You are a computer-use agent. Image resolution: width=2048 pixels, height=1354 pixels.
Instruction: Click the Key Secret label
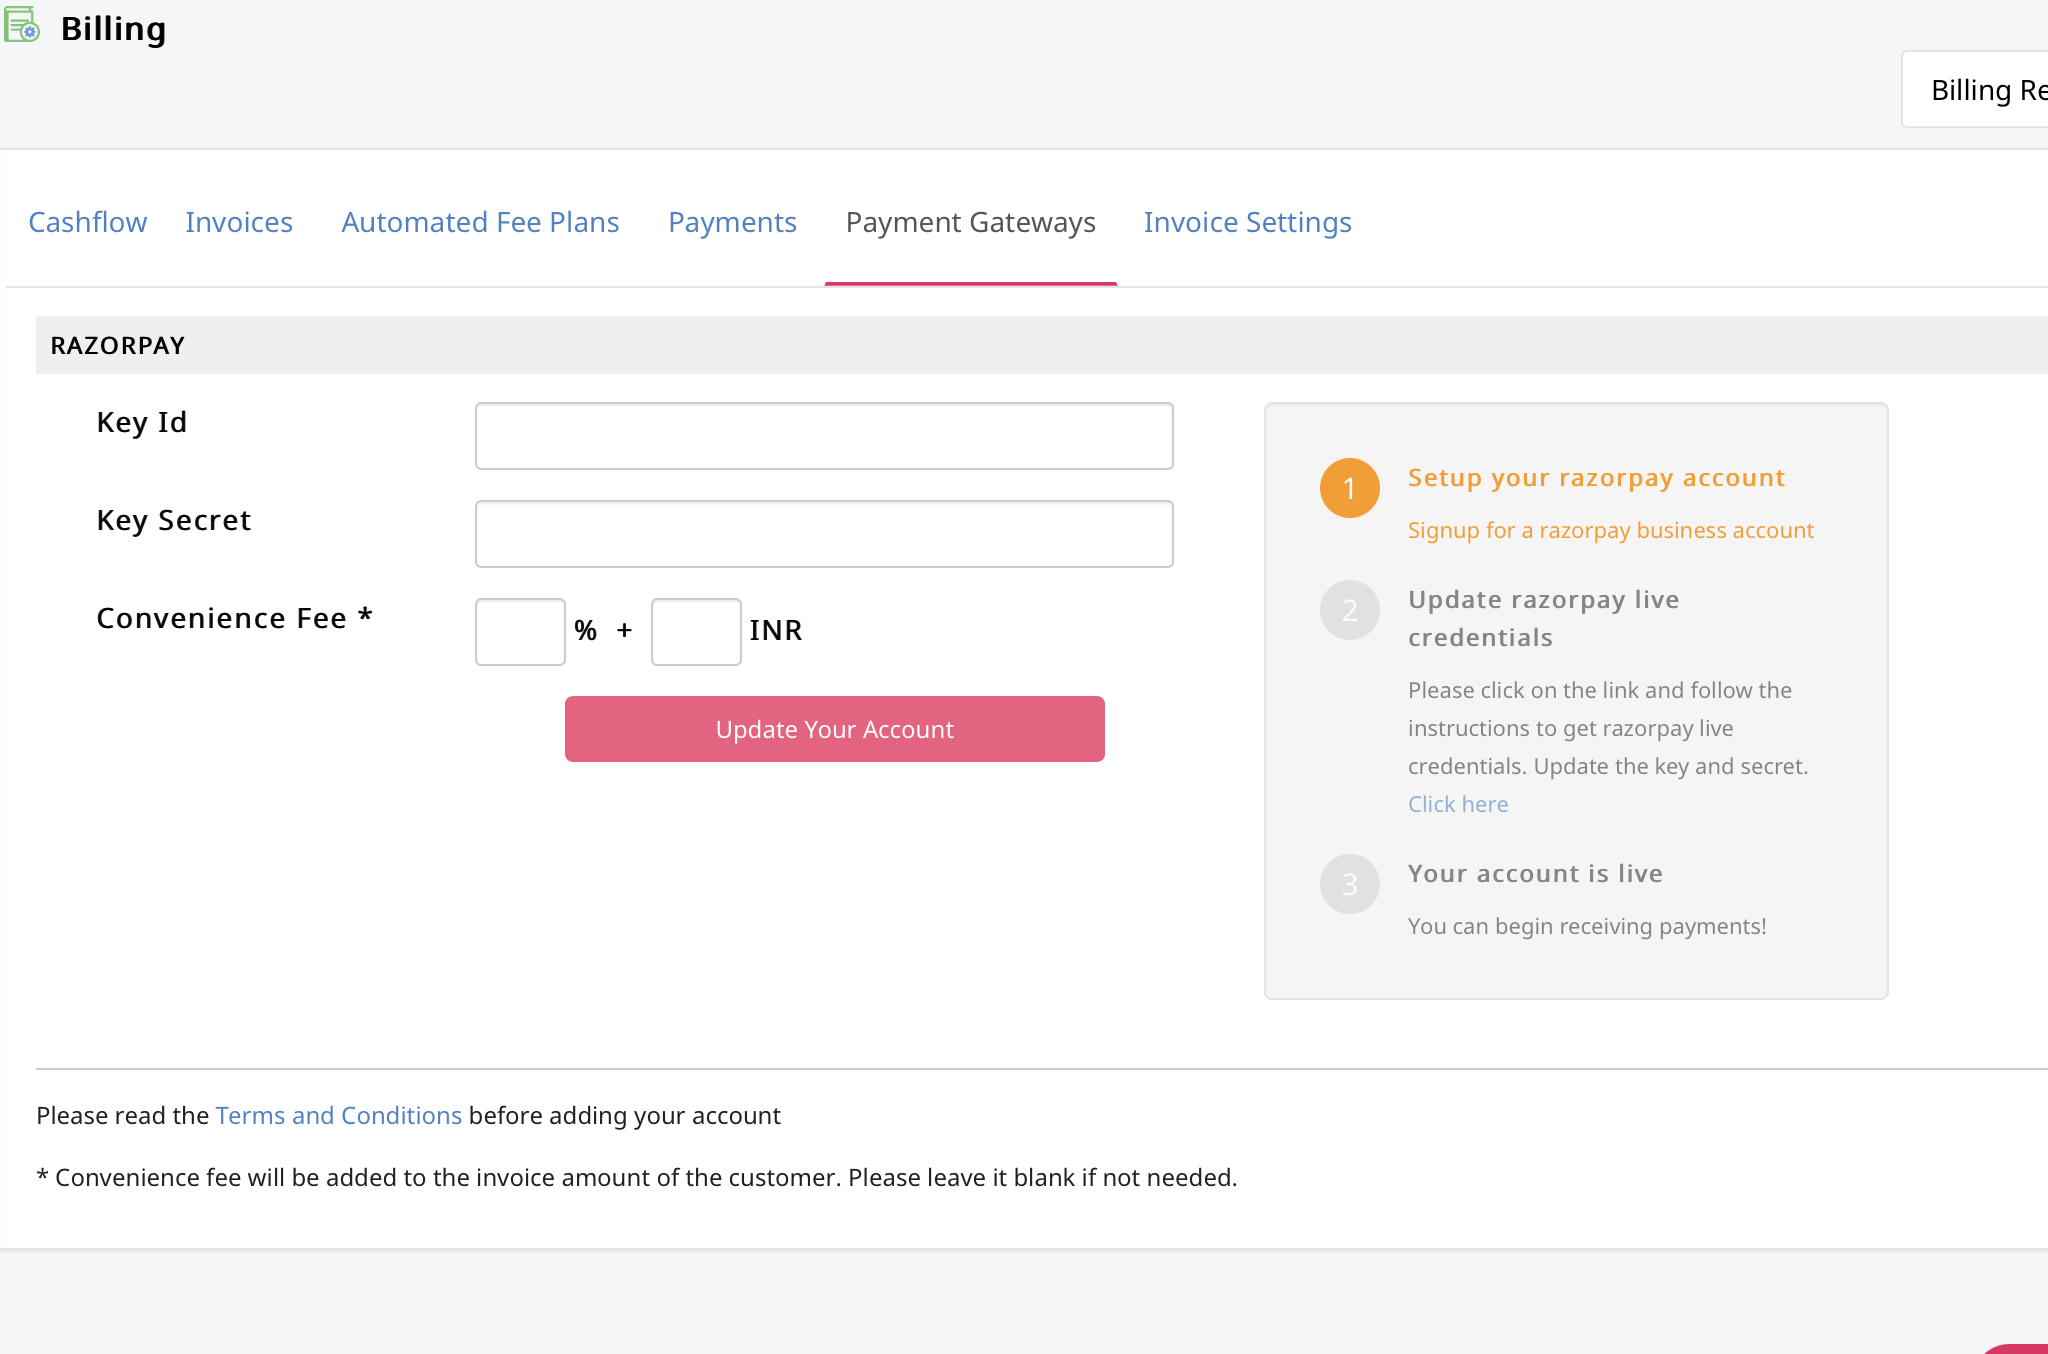(174, 520)
